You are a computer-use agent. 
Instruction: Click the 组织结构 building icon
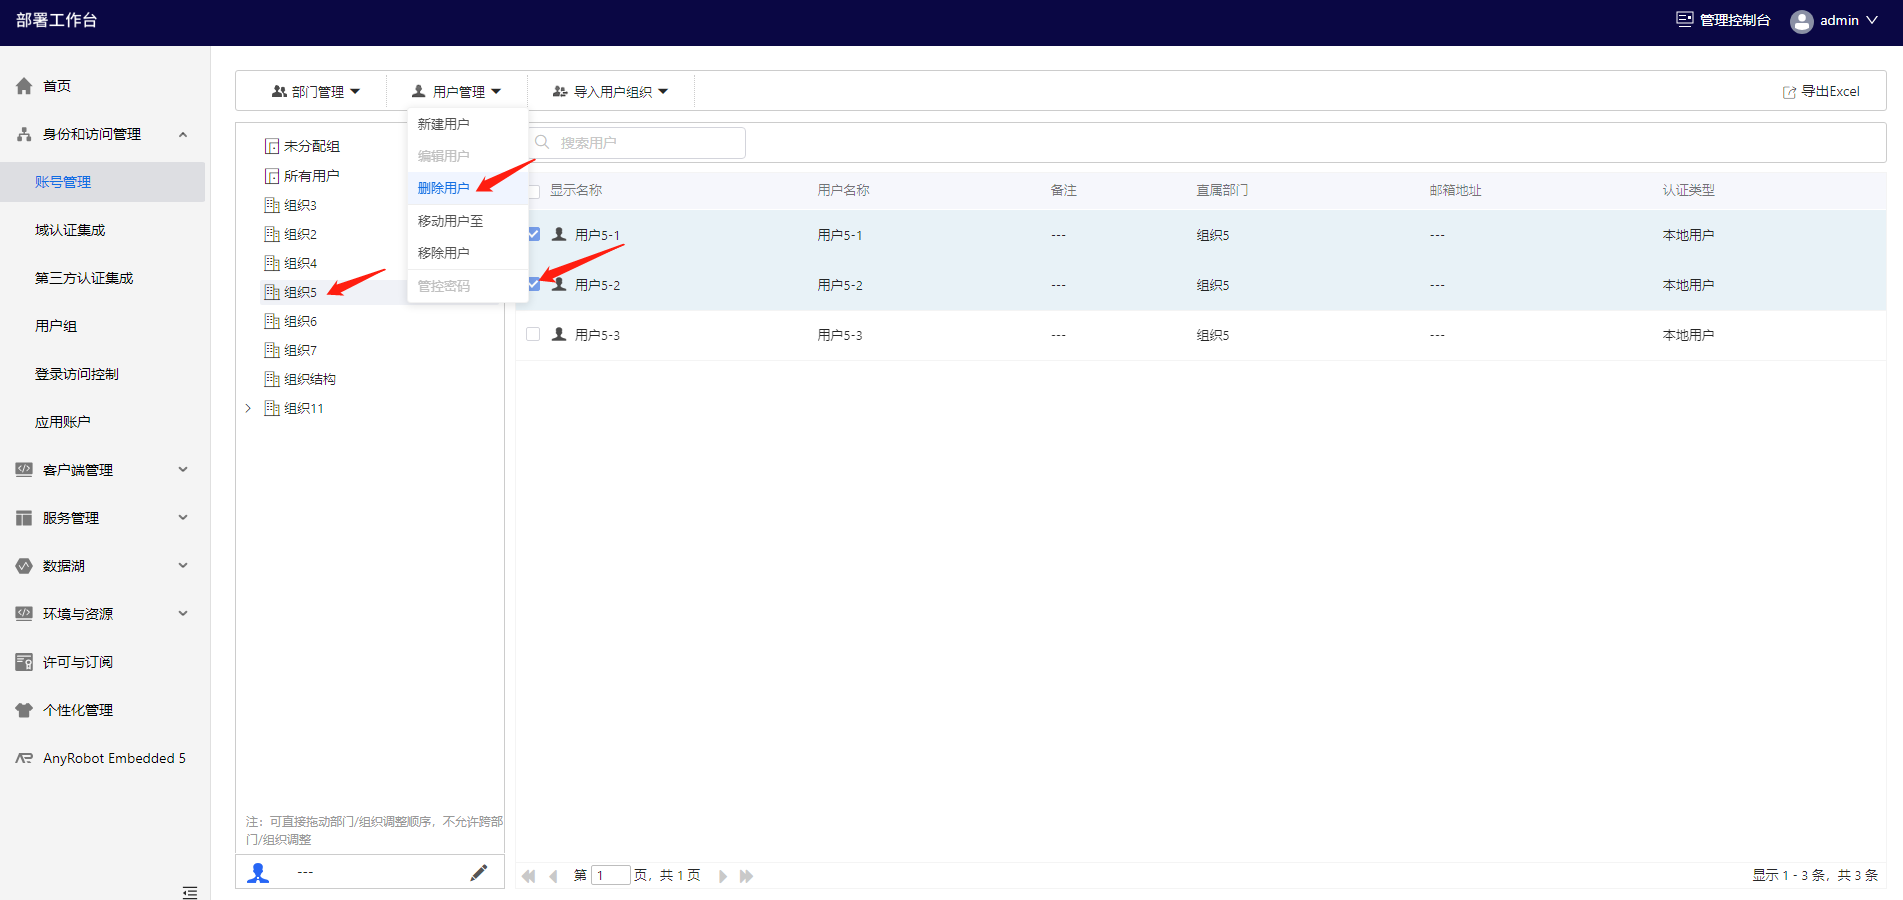(x=272, y=379)
